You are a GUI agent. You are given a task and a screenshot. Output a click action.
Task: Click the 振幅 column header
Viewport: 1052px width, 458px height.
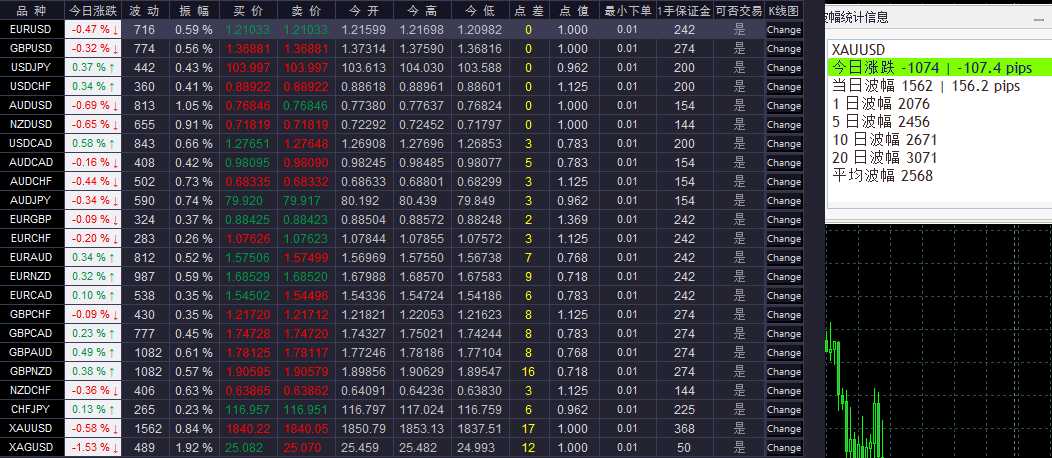click(x=193, y=11)
